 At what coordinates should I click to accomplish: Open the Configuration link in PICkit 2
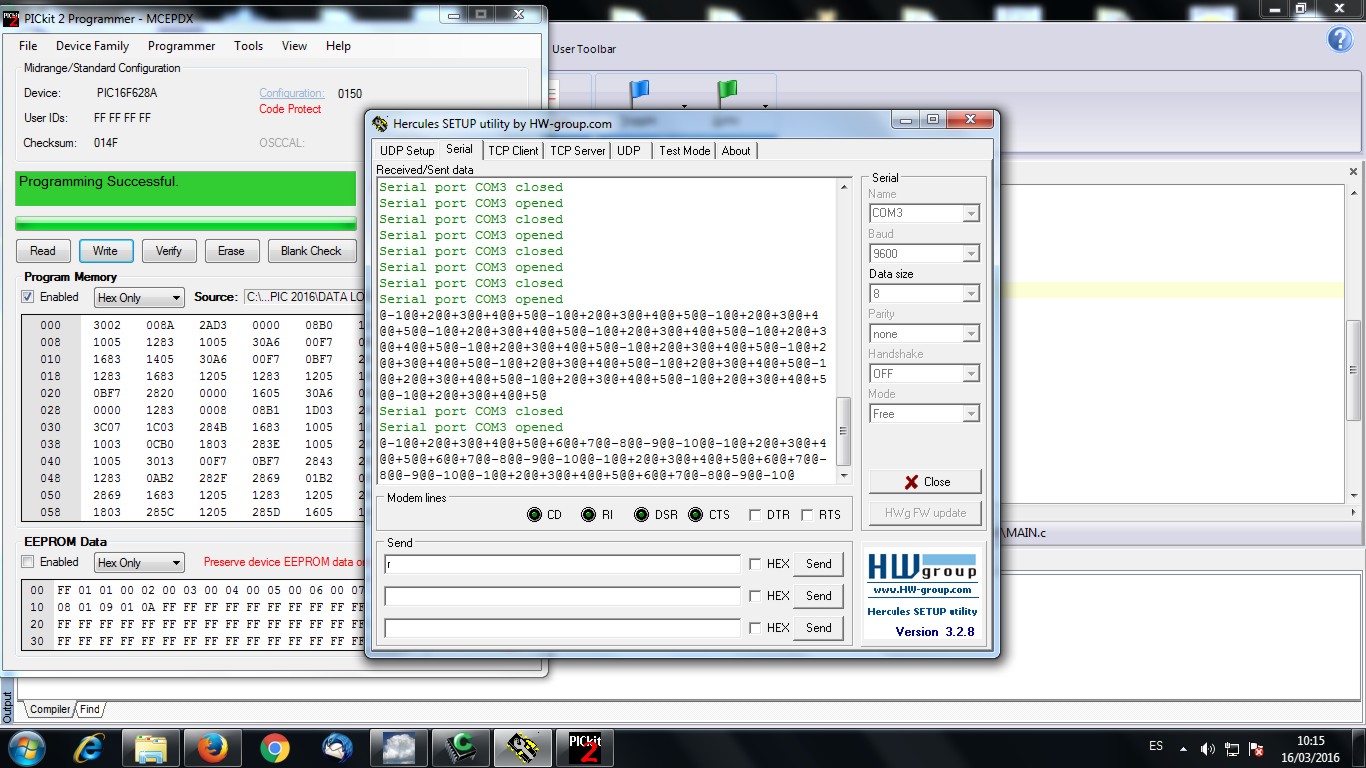coord(292,93)
